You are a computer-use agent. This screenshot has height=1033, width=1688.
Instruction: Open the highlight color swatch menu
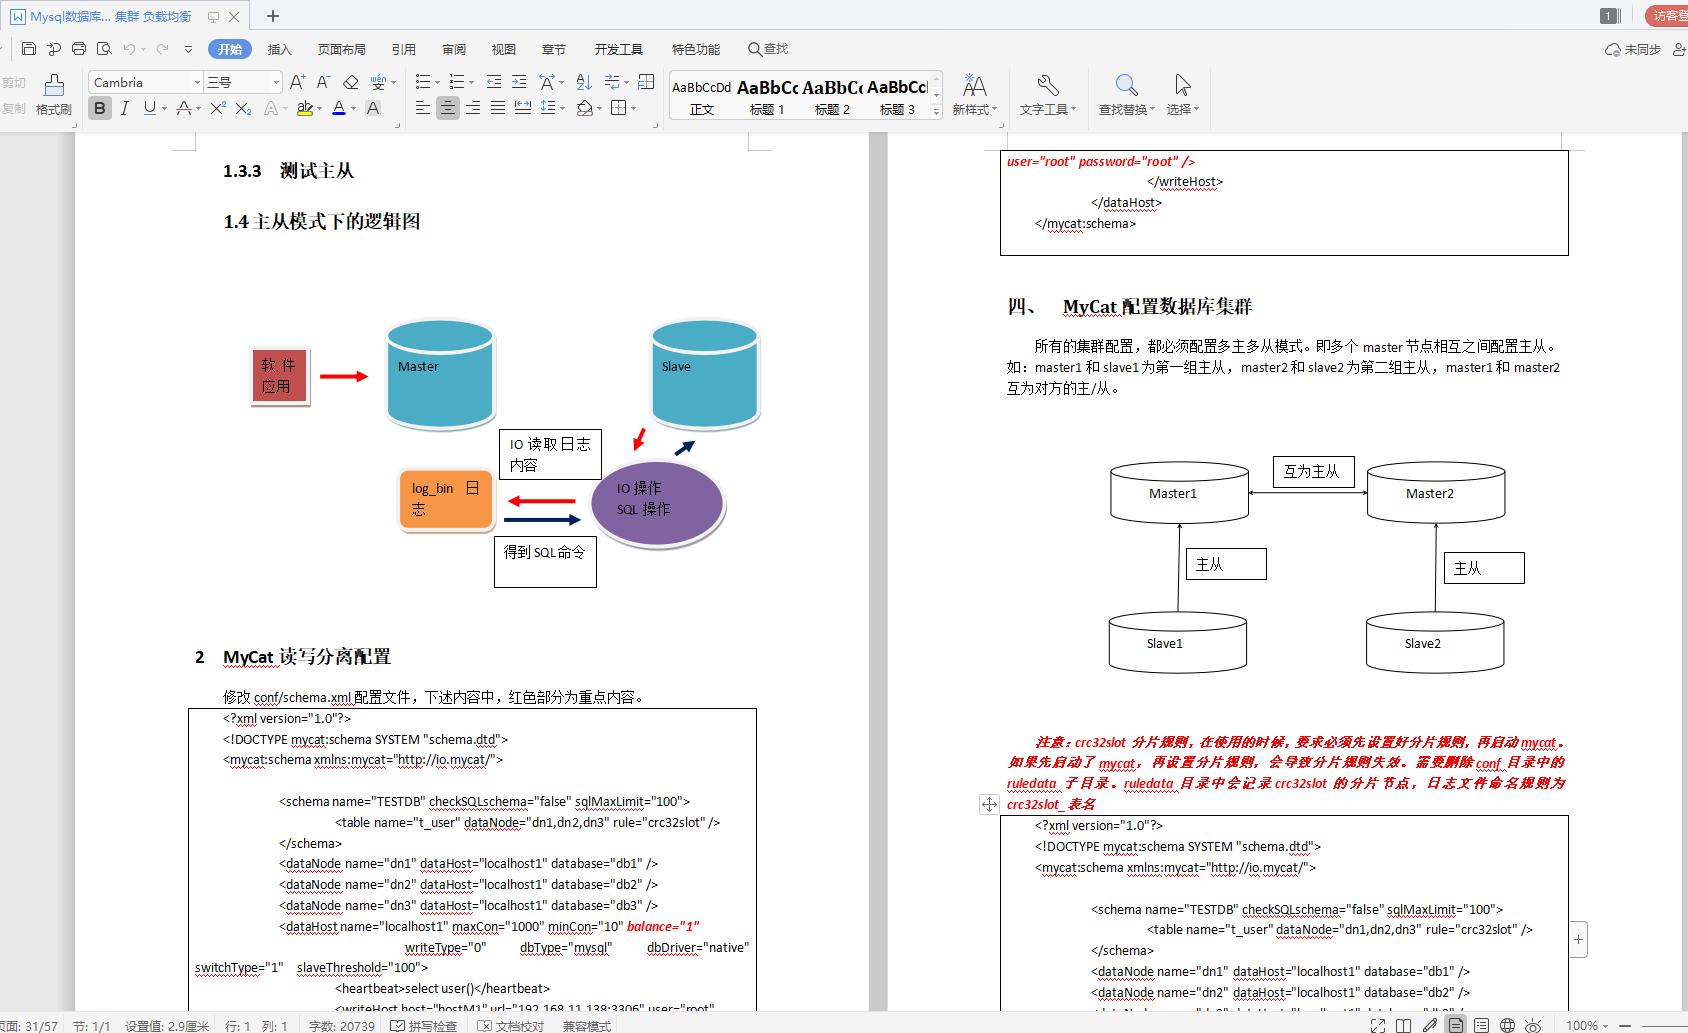(319, 108)
